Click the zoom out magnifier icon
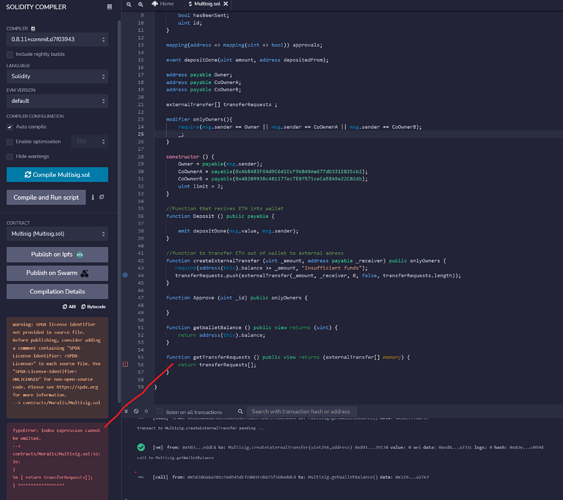 (x=129, y=4)
